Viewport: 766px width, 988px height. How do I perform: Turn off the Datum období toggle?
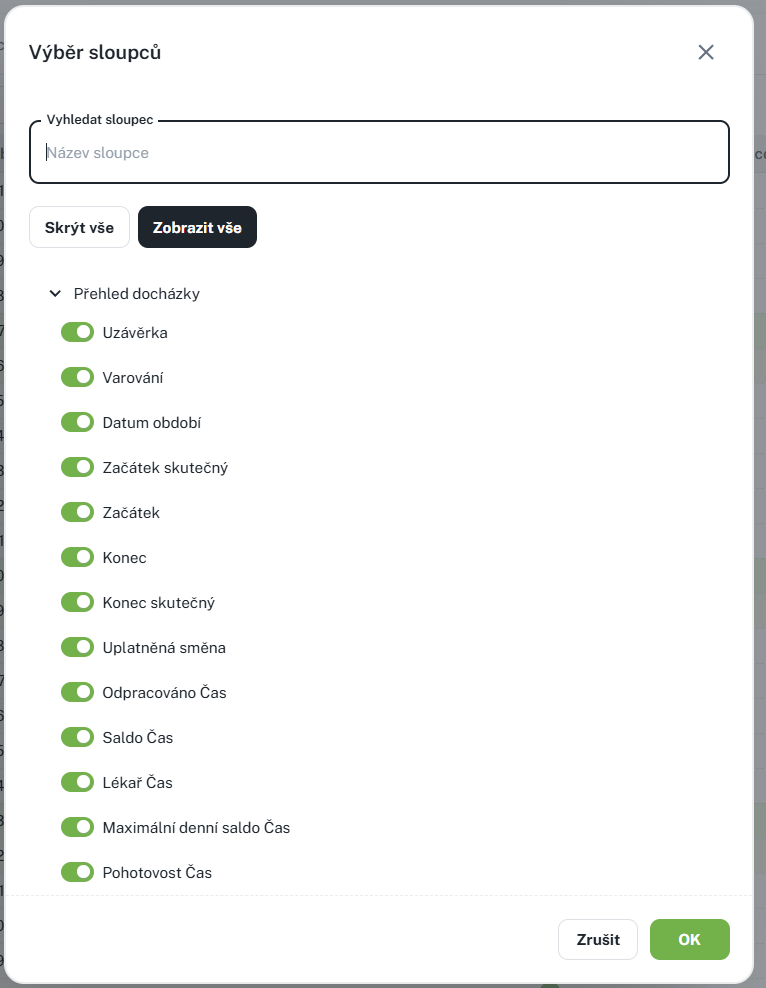[x=77, y=422]
